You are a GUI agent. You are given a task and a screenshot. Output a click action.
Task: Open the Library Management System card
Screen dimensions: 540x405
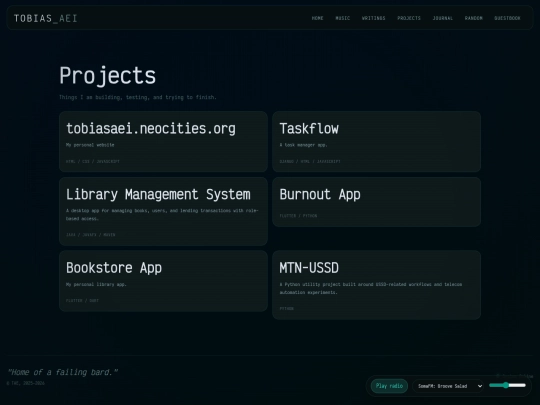[163, 211]
